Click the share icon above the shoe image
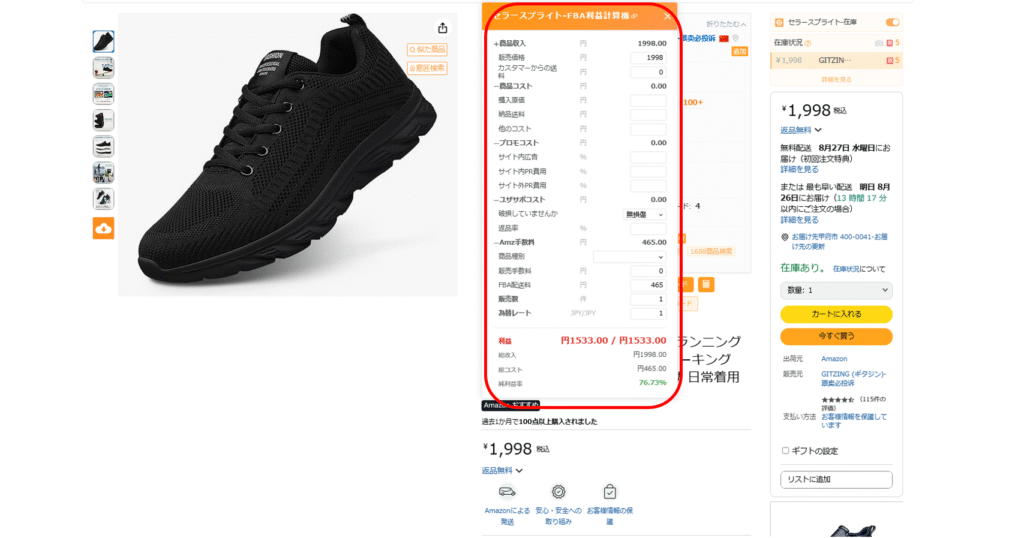1024x538 pixels. coord(443,28)
